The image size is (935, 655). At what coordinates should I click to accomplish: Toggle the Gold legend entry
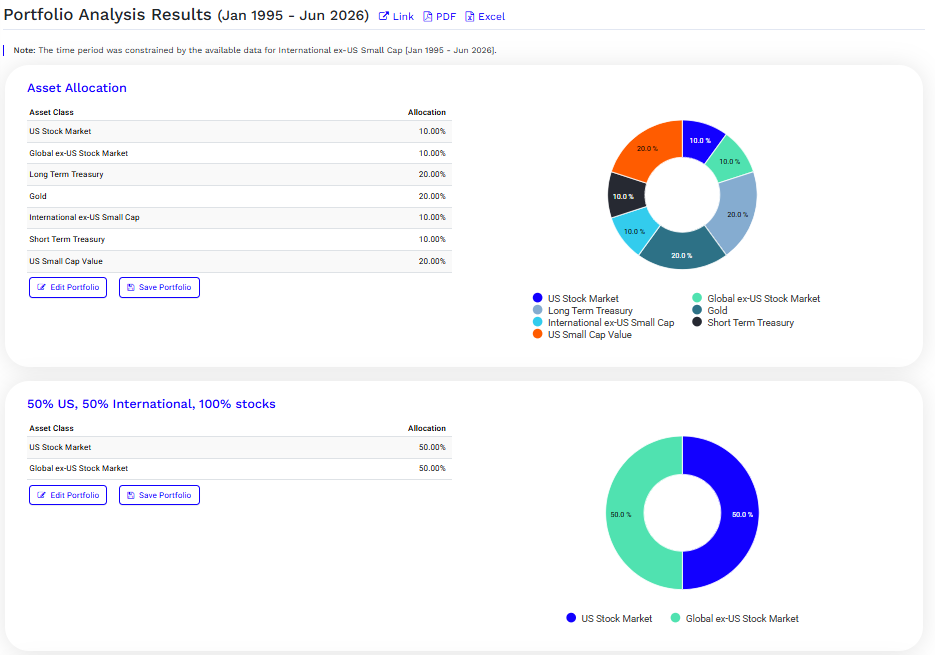click(710, 310)
